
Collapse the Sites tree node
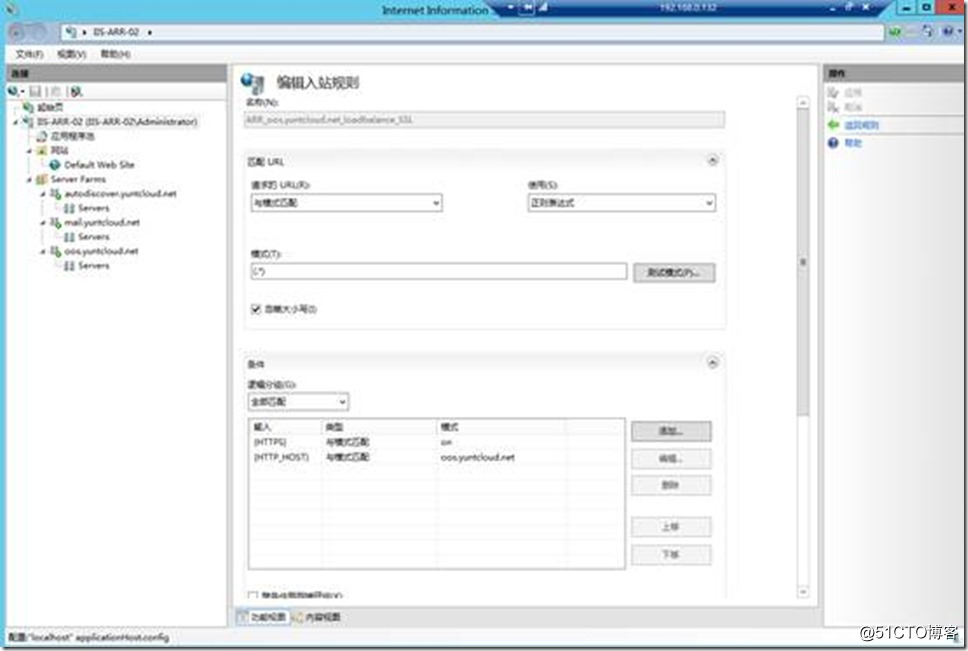29,151
